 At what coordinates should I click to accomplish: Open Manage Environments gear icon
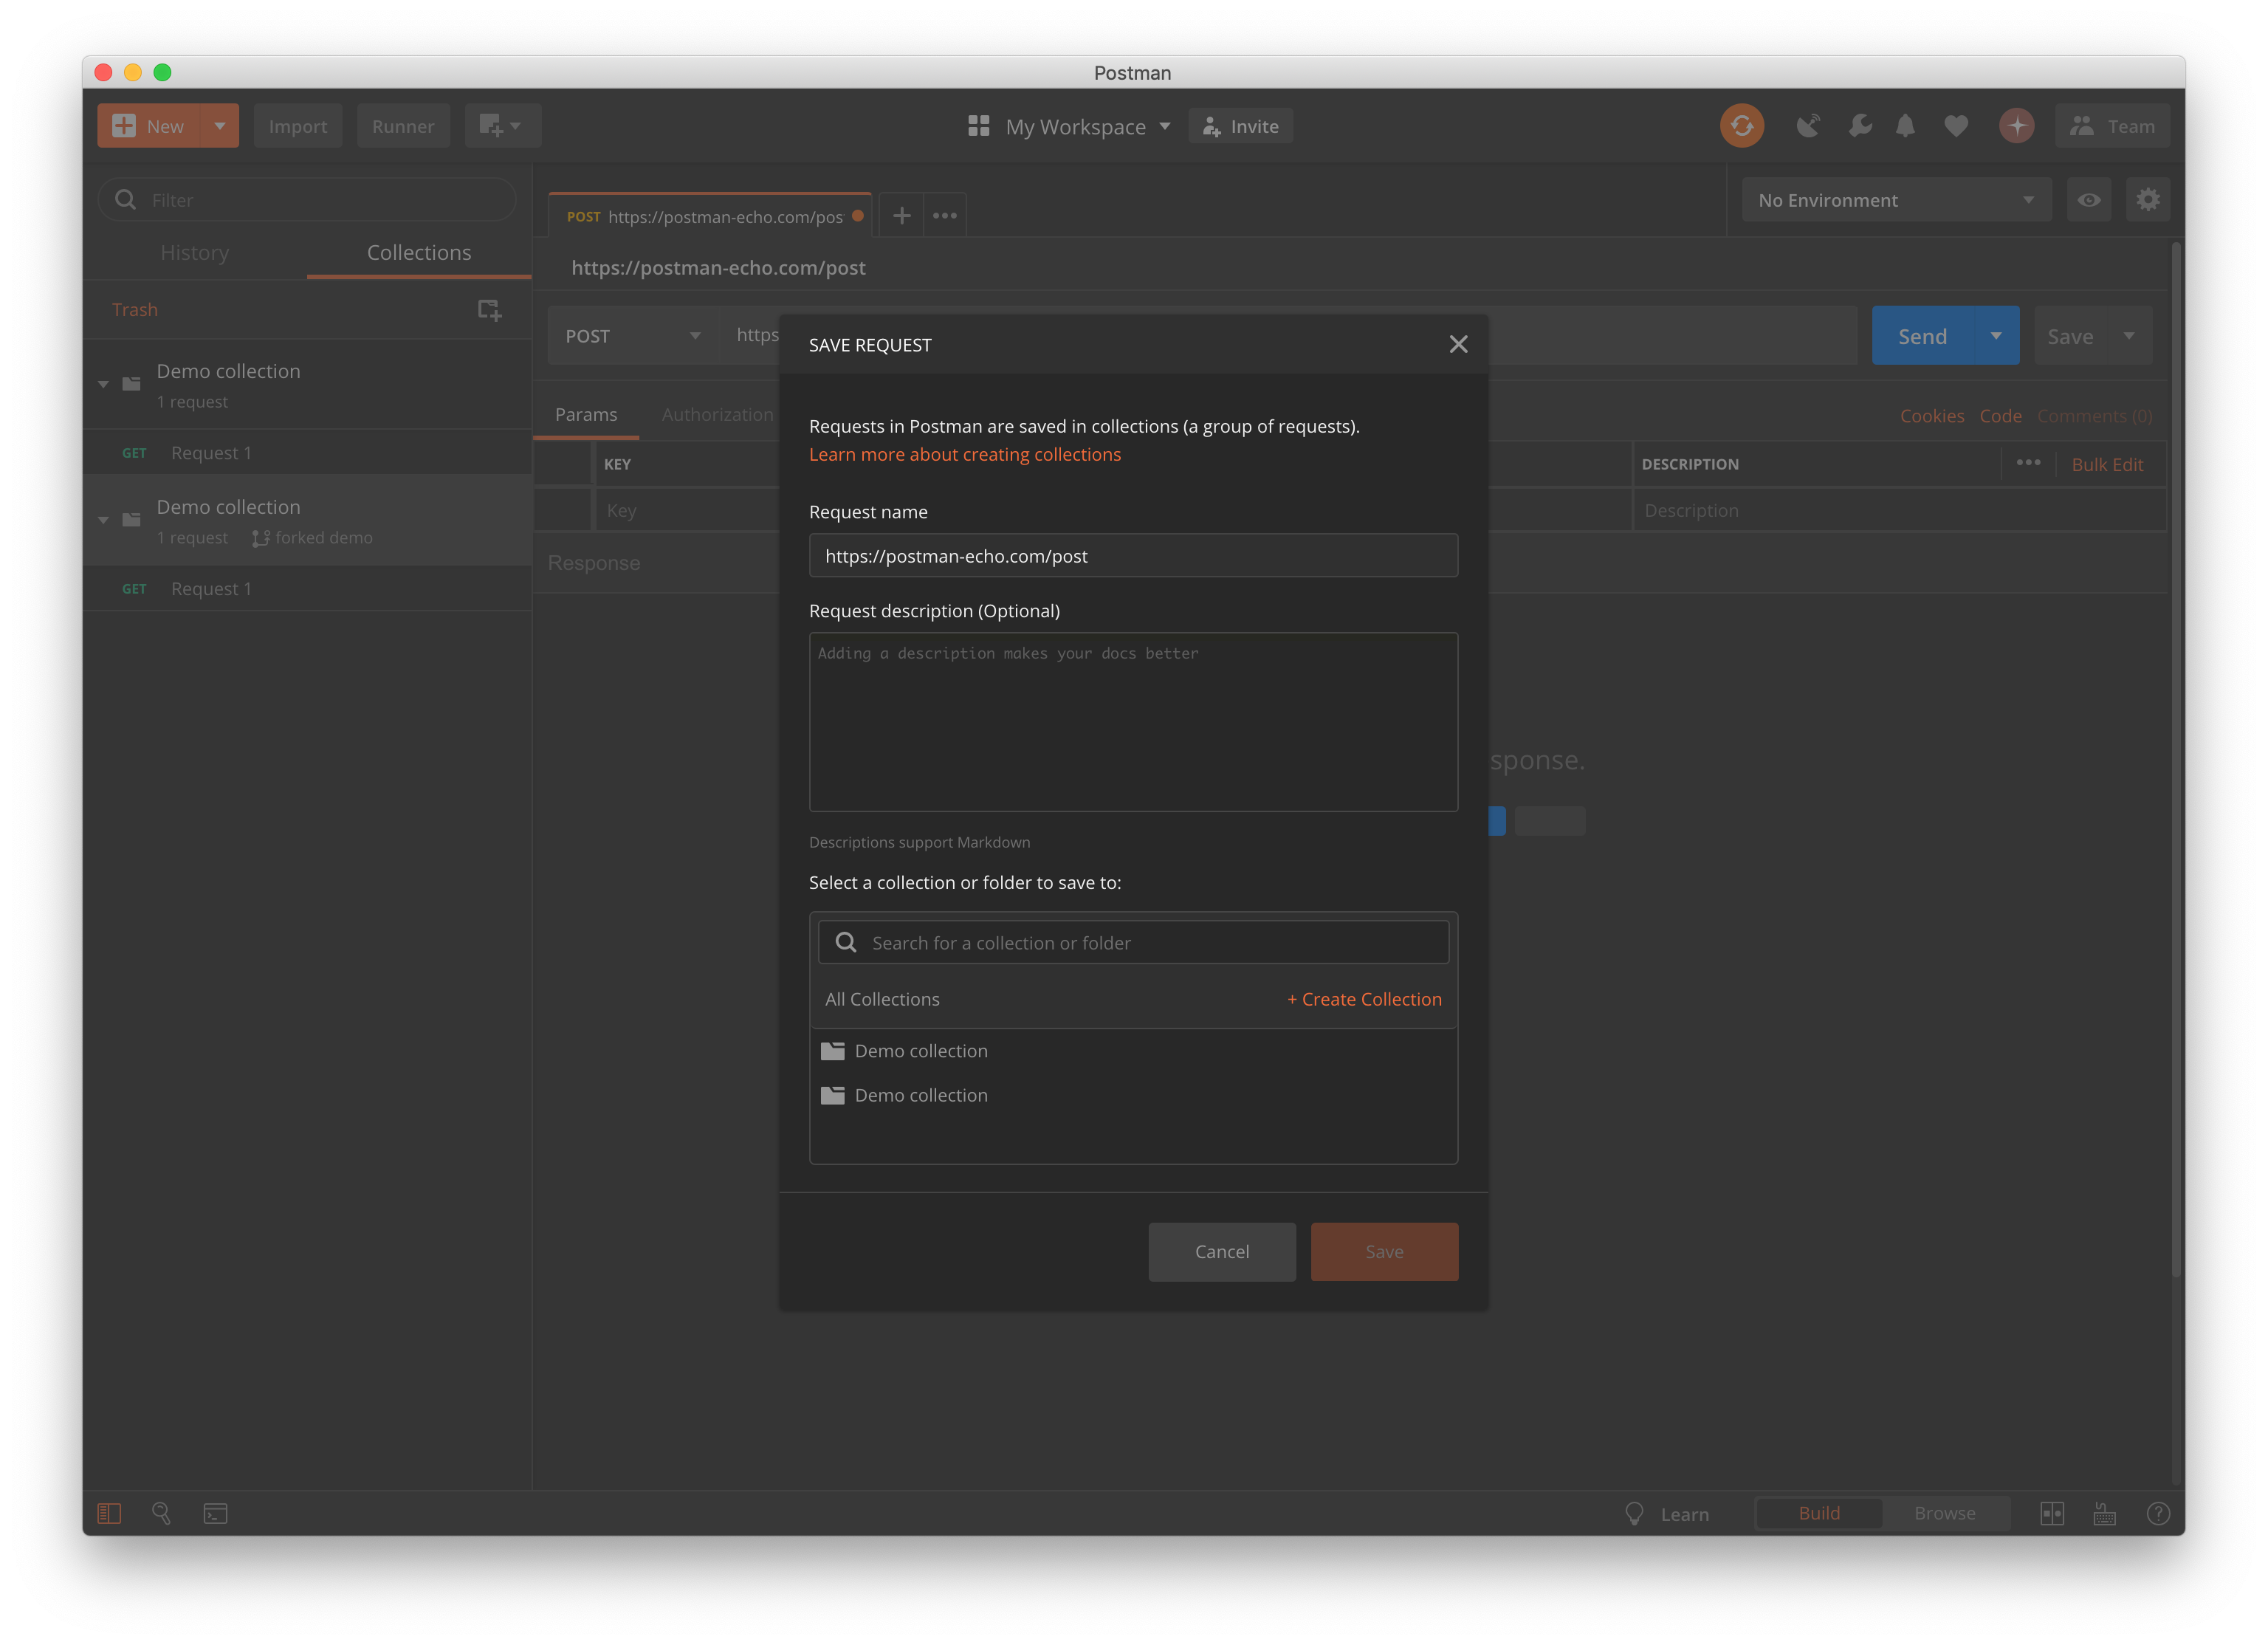(x=2147, y=200)
